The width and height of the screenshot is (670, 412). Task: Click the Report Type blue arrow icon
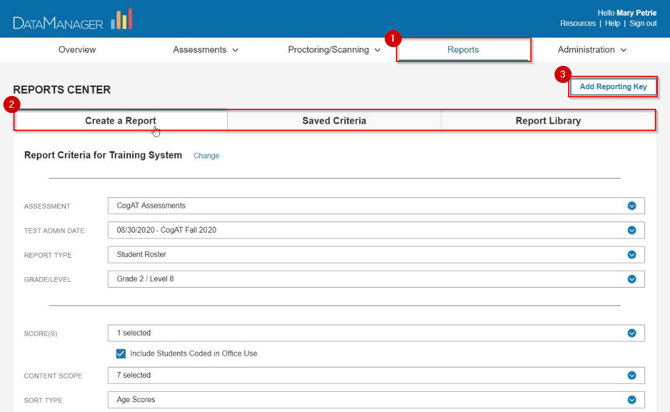[632, 255]
